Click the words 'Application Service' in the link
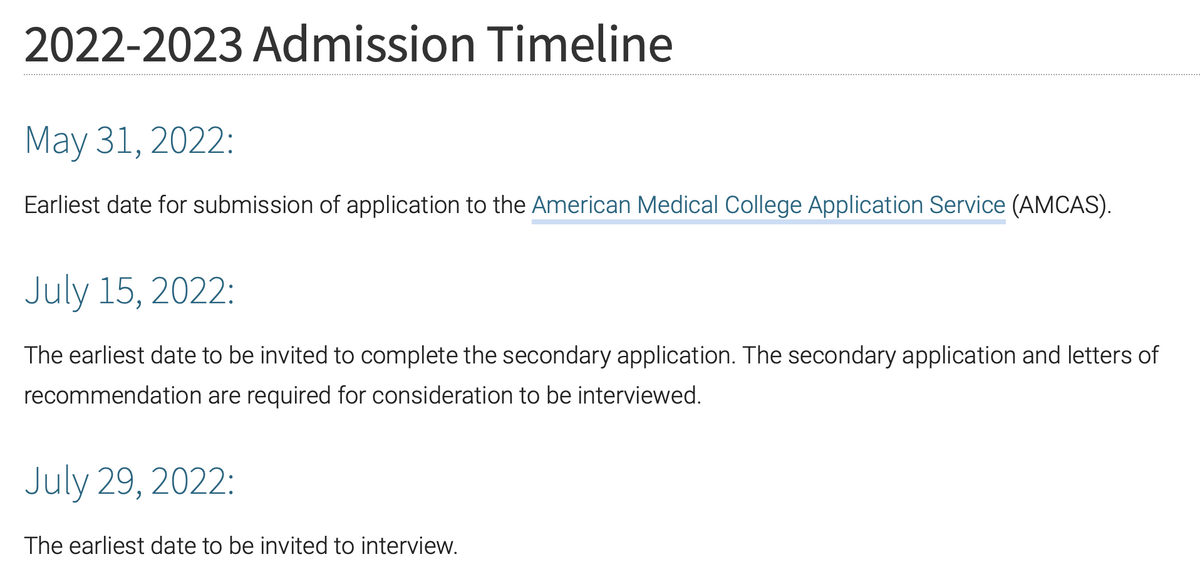The height and width of the screenshot is (579, 1200). point(906,206)
